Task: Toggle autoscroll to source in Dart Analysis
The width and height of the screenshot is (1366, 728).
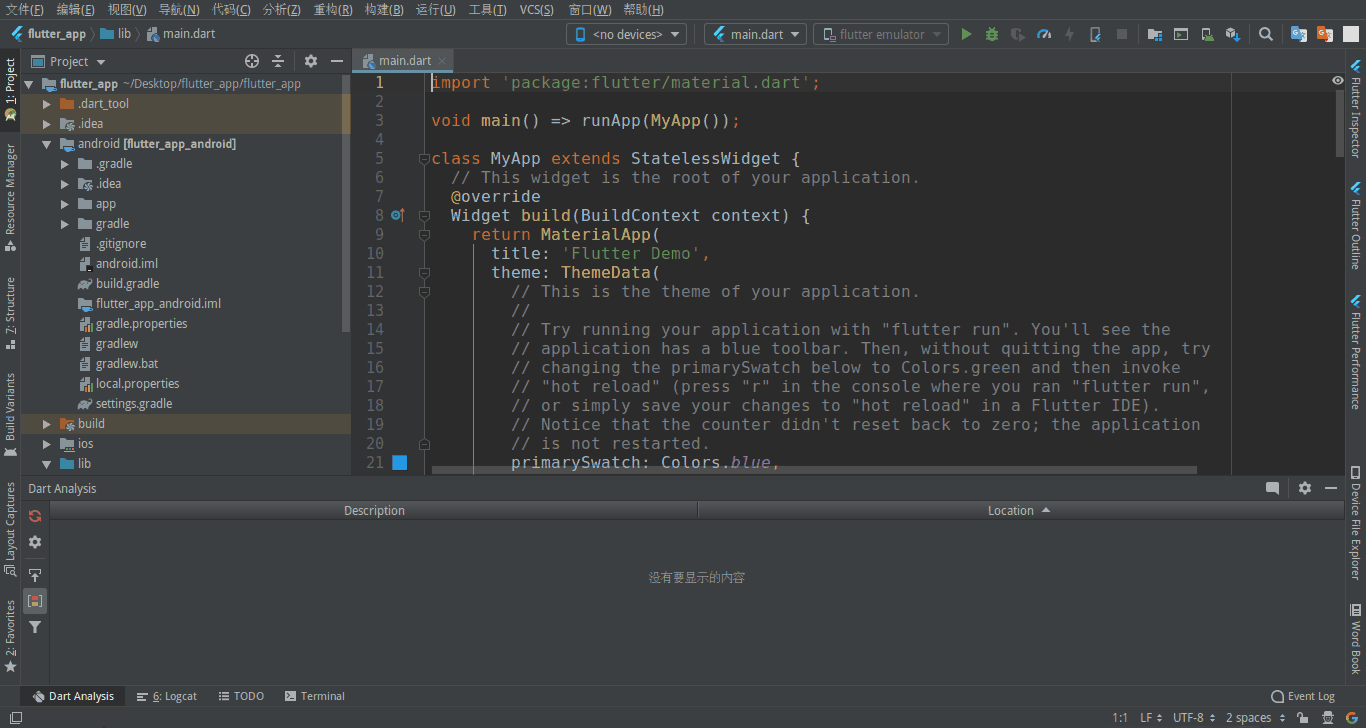Action: tap(35, 575)
